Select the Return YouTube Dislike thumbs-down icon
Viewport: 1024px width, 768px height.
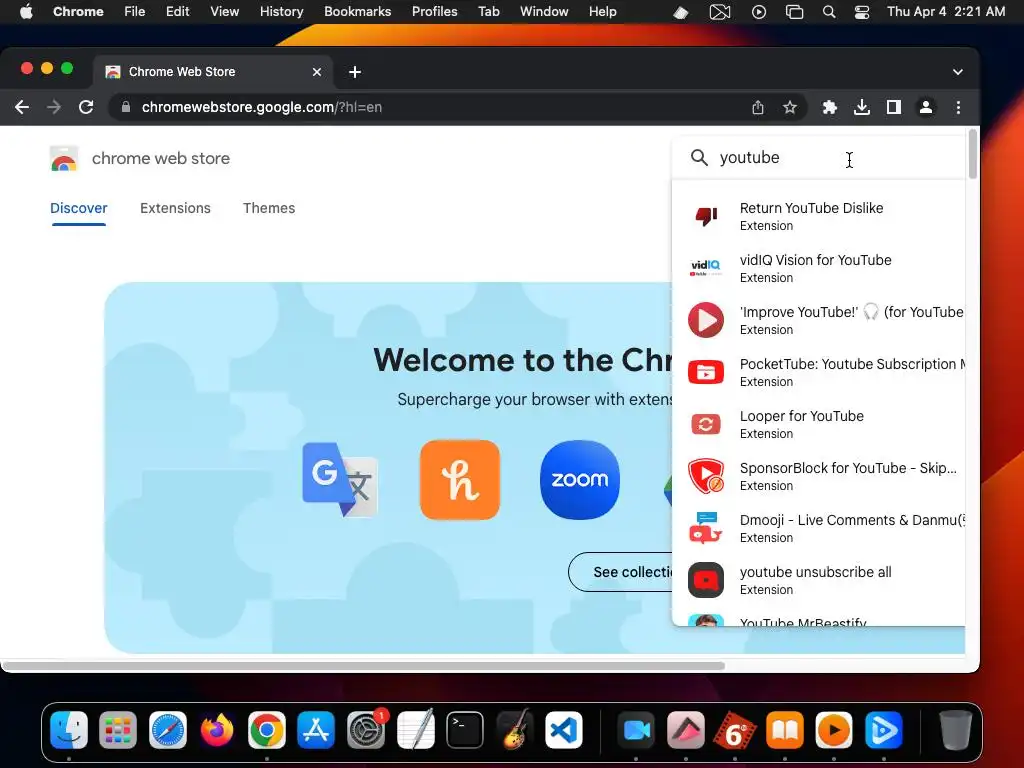click(706, 216)
